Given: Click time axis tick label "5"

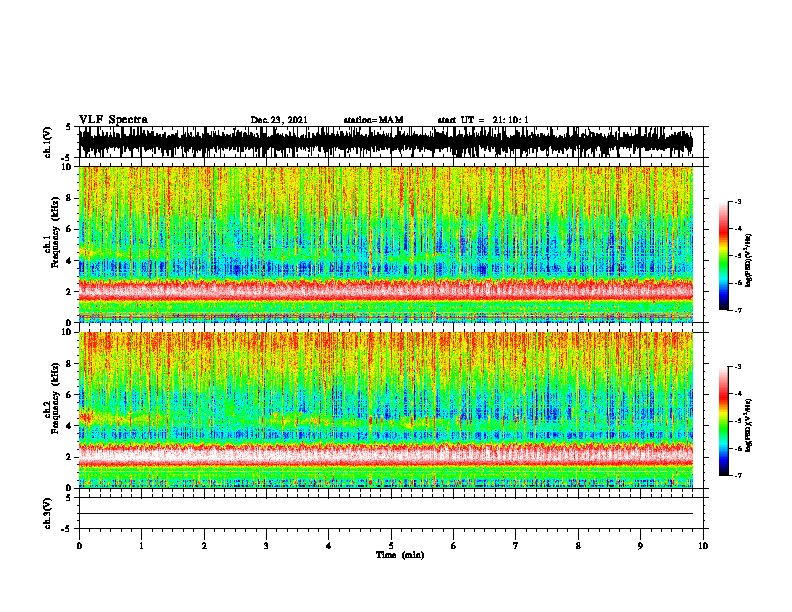Looking at the screenshot, I should pos(391,546).
